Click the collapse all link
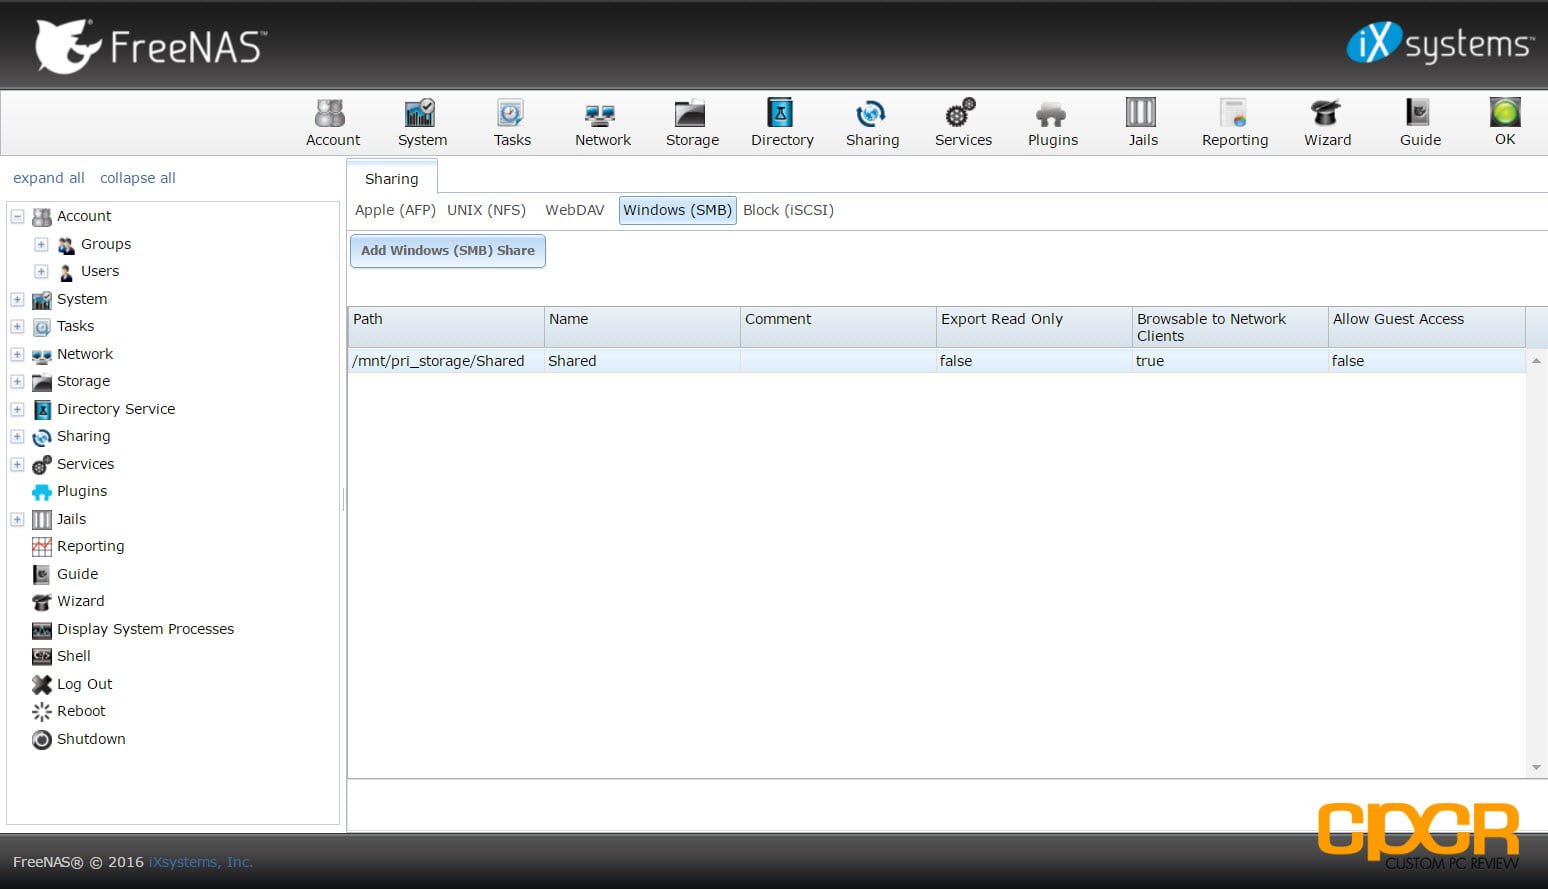1548x890 pixels. [x=137, y=178]
